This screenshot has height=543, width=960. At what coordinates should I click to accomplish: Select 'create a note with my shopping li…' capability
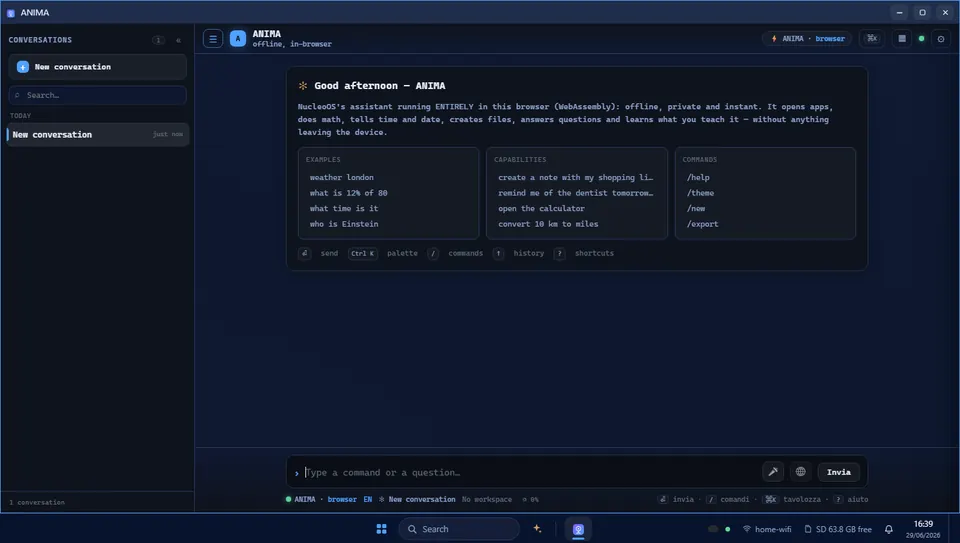pos(576,178)
